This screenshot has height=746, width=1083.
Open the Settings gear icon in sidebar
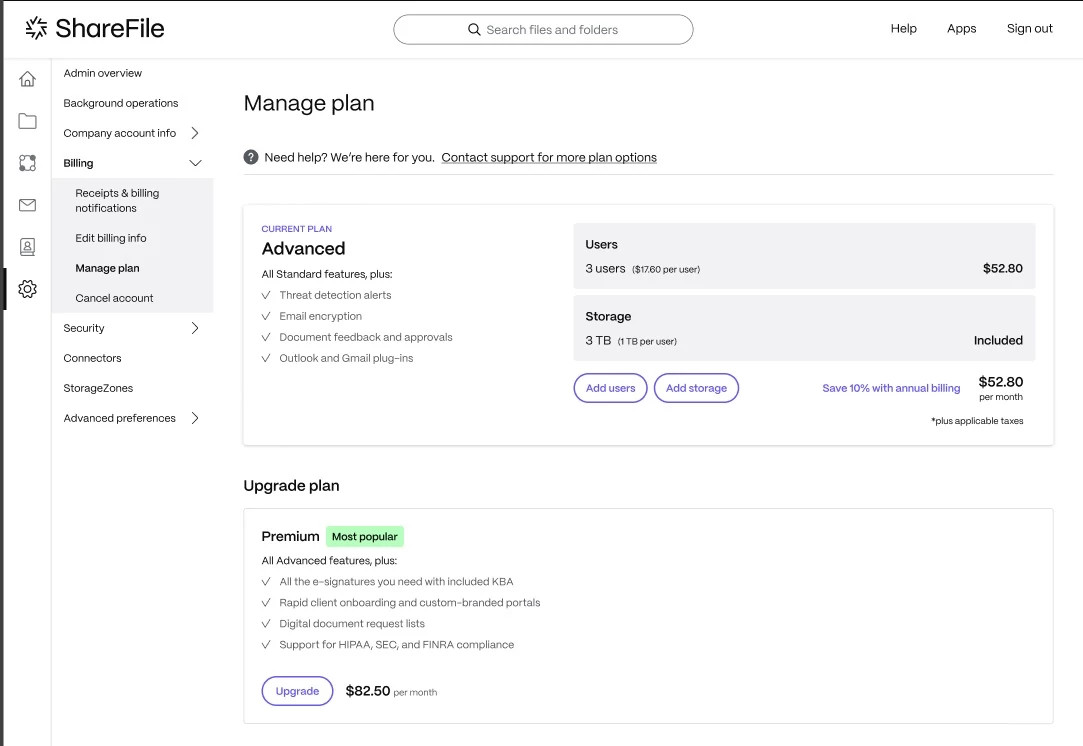[28, 289]
